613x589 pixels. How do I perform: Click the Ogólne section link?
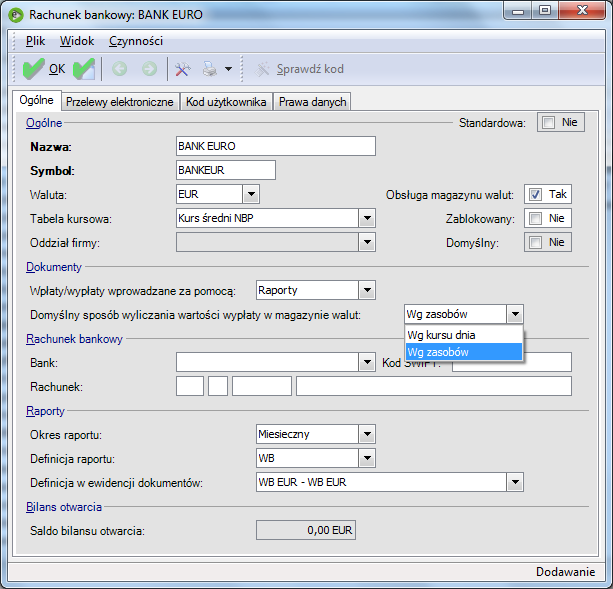44,123
